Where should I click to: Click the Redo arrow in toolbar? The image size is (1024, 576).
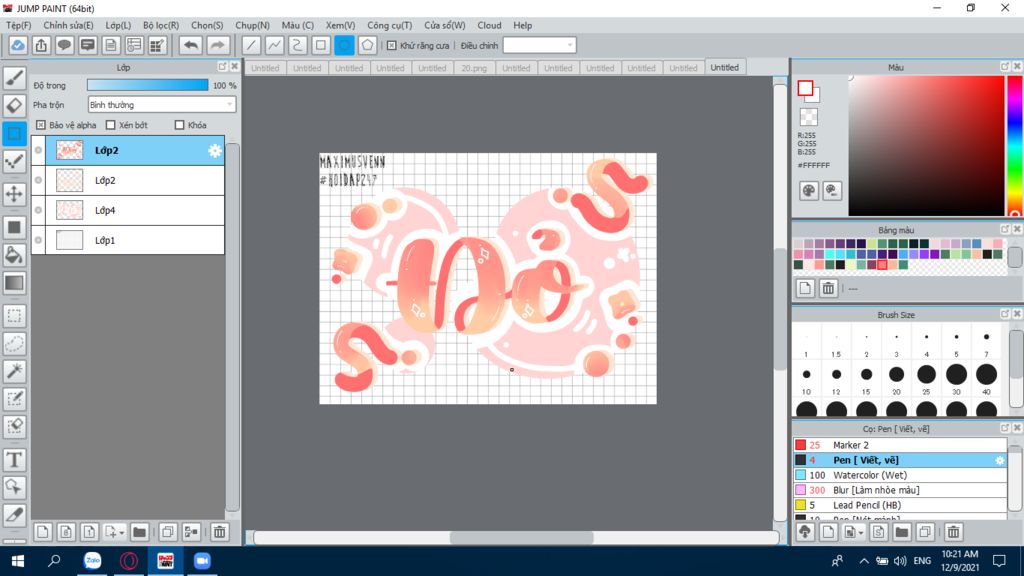[217, 45]
